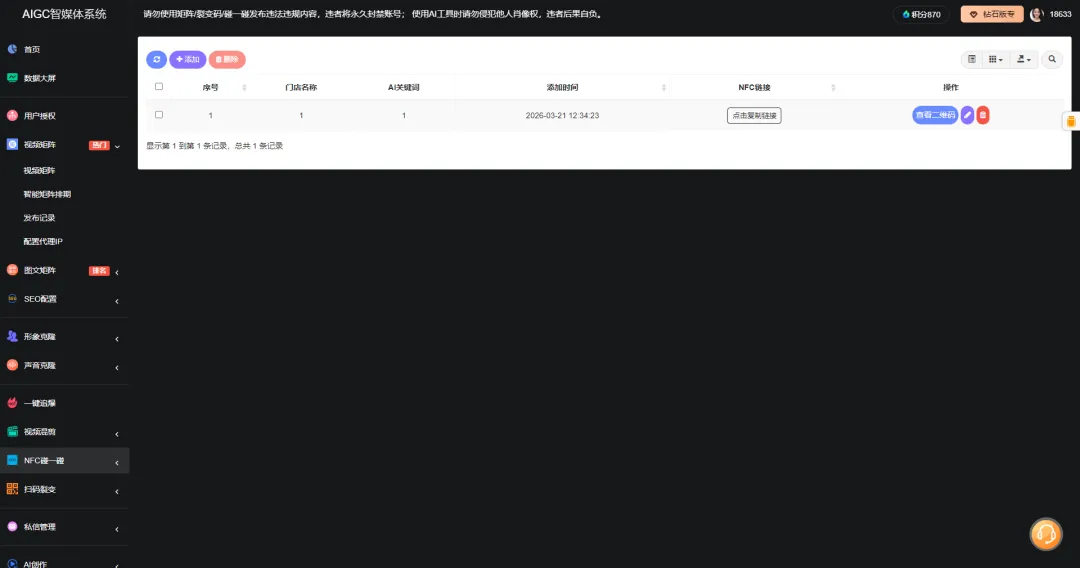Open the orange customer service headset icon
1080x568 pixels.
coord(1046,534)
